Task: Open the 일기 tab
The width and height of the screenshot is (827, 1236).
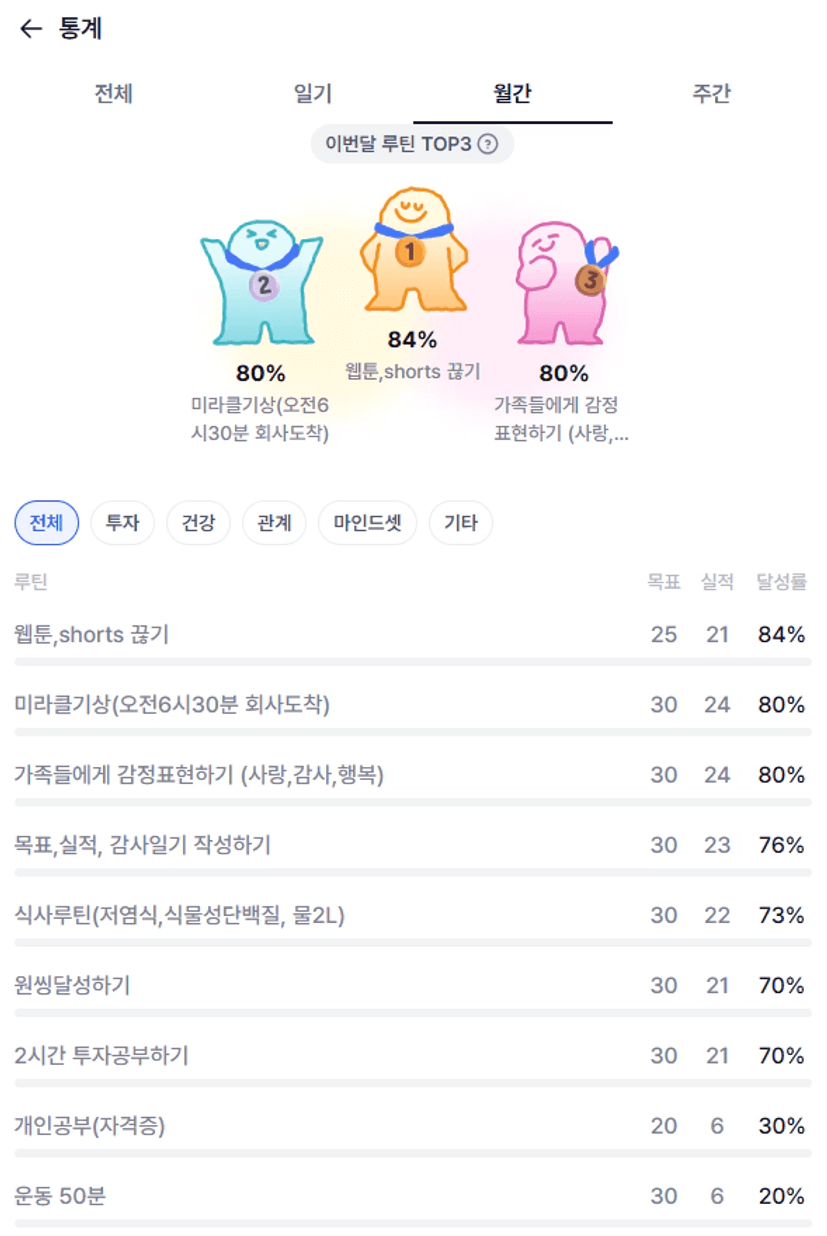Action: 313,94
